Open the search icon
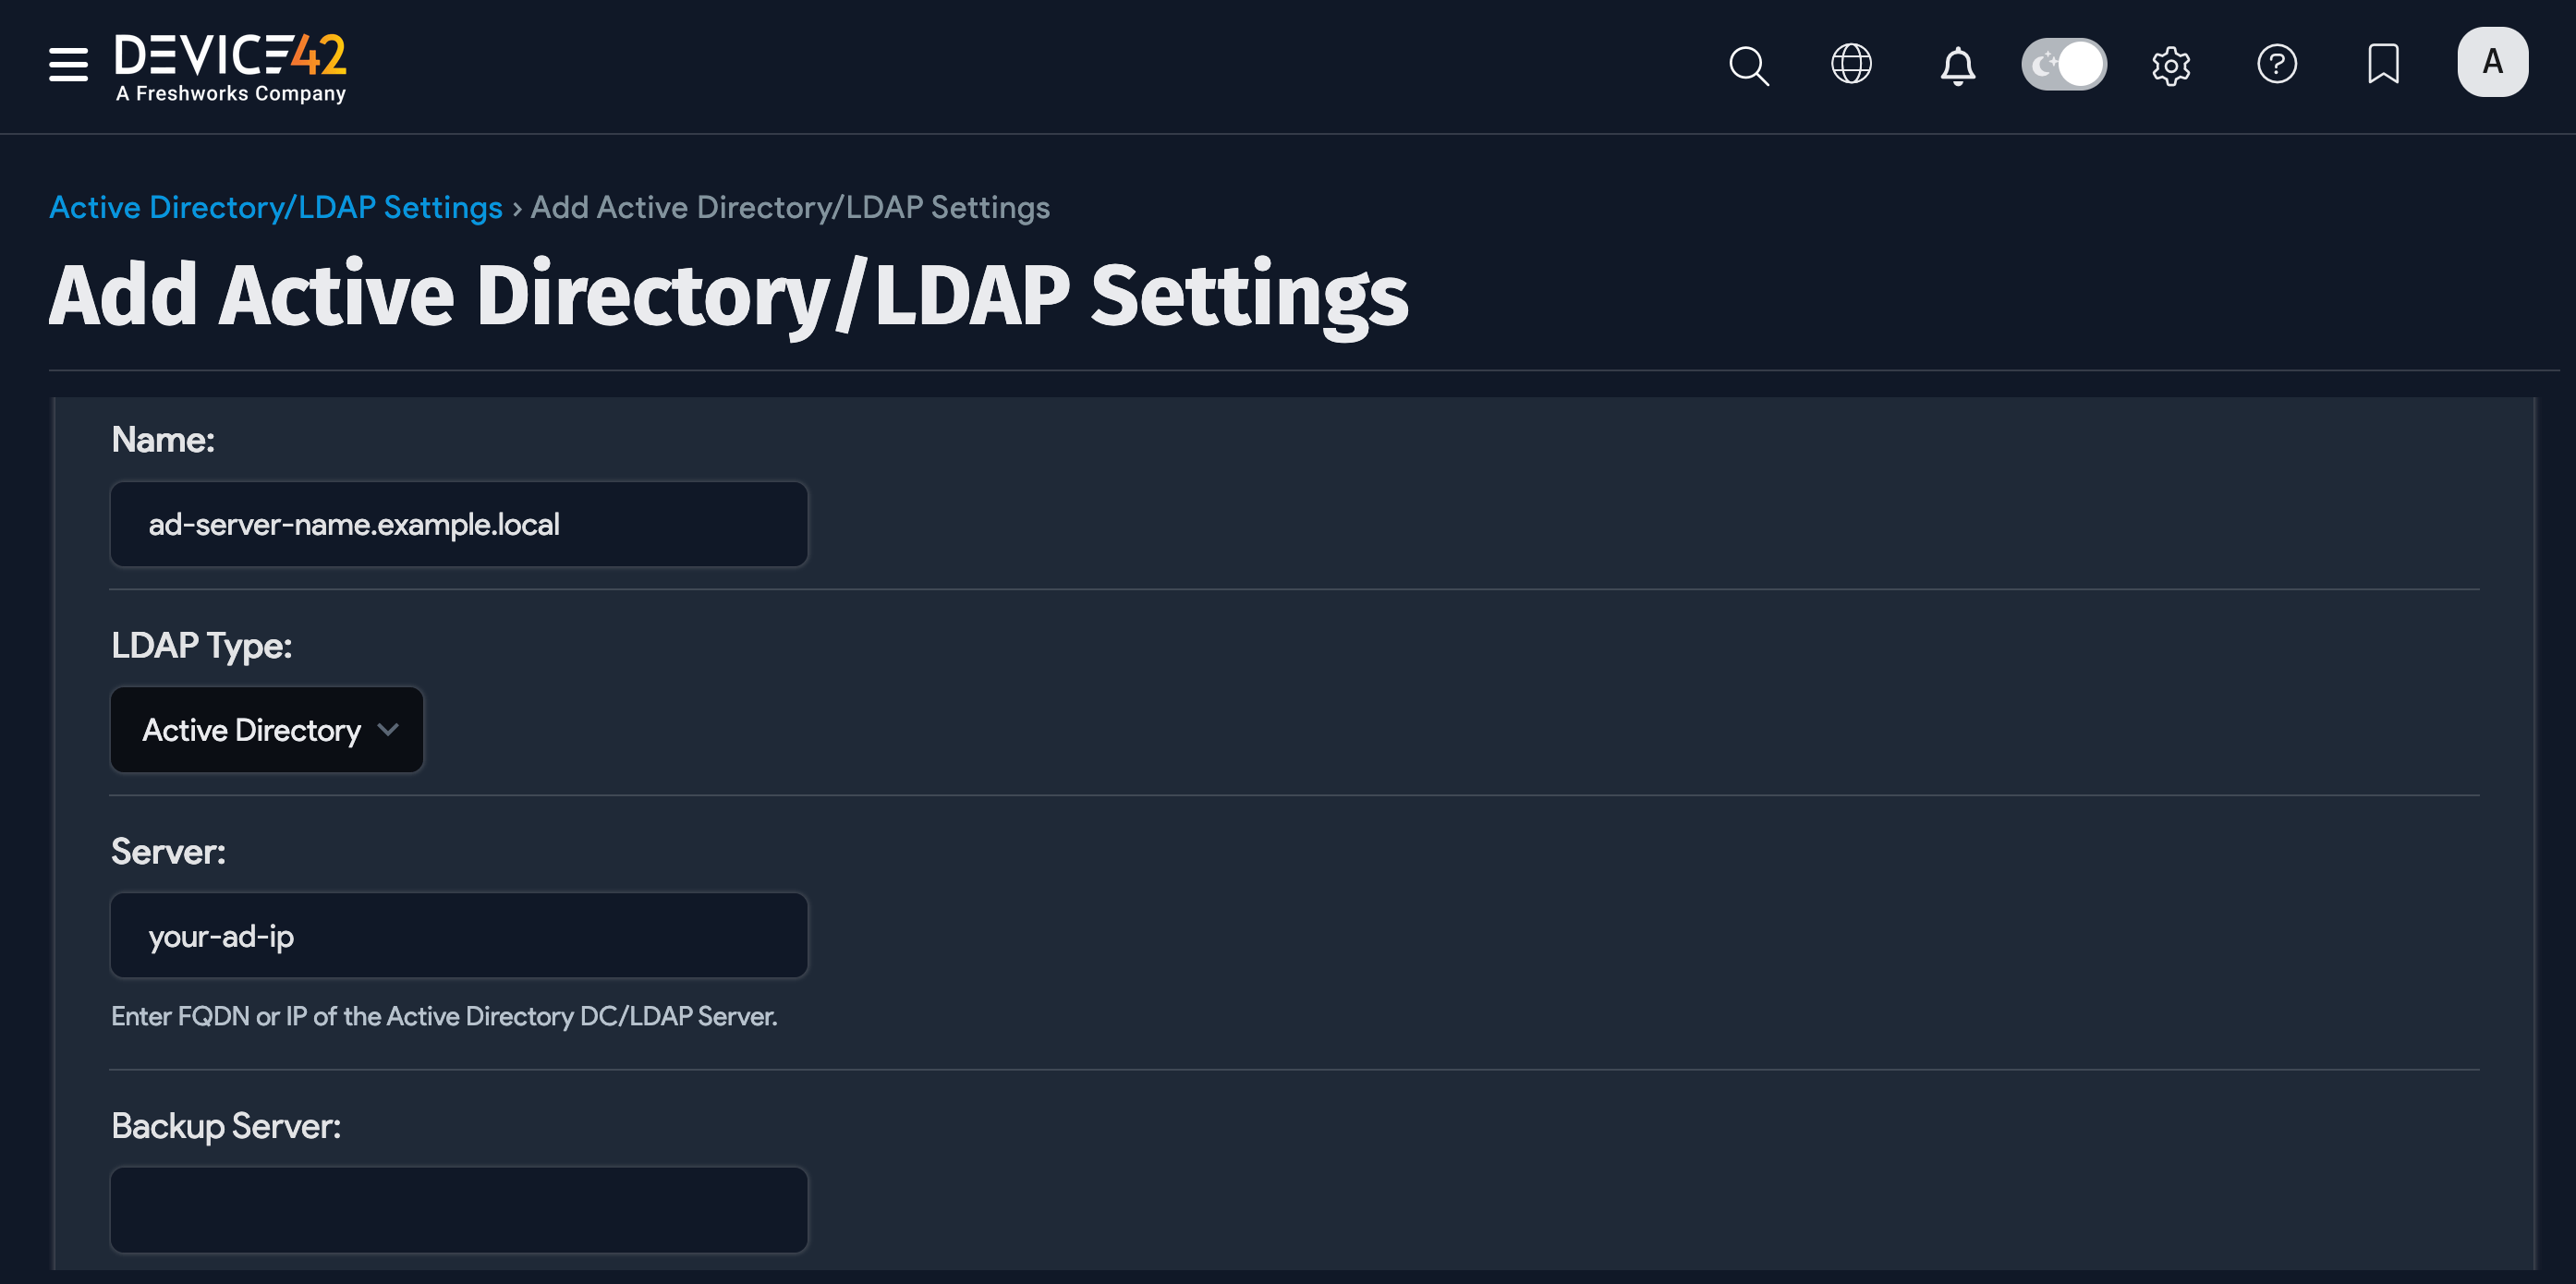This screenshot has height=1284, width=2576. coord(1748,64)
